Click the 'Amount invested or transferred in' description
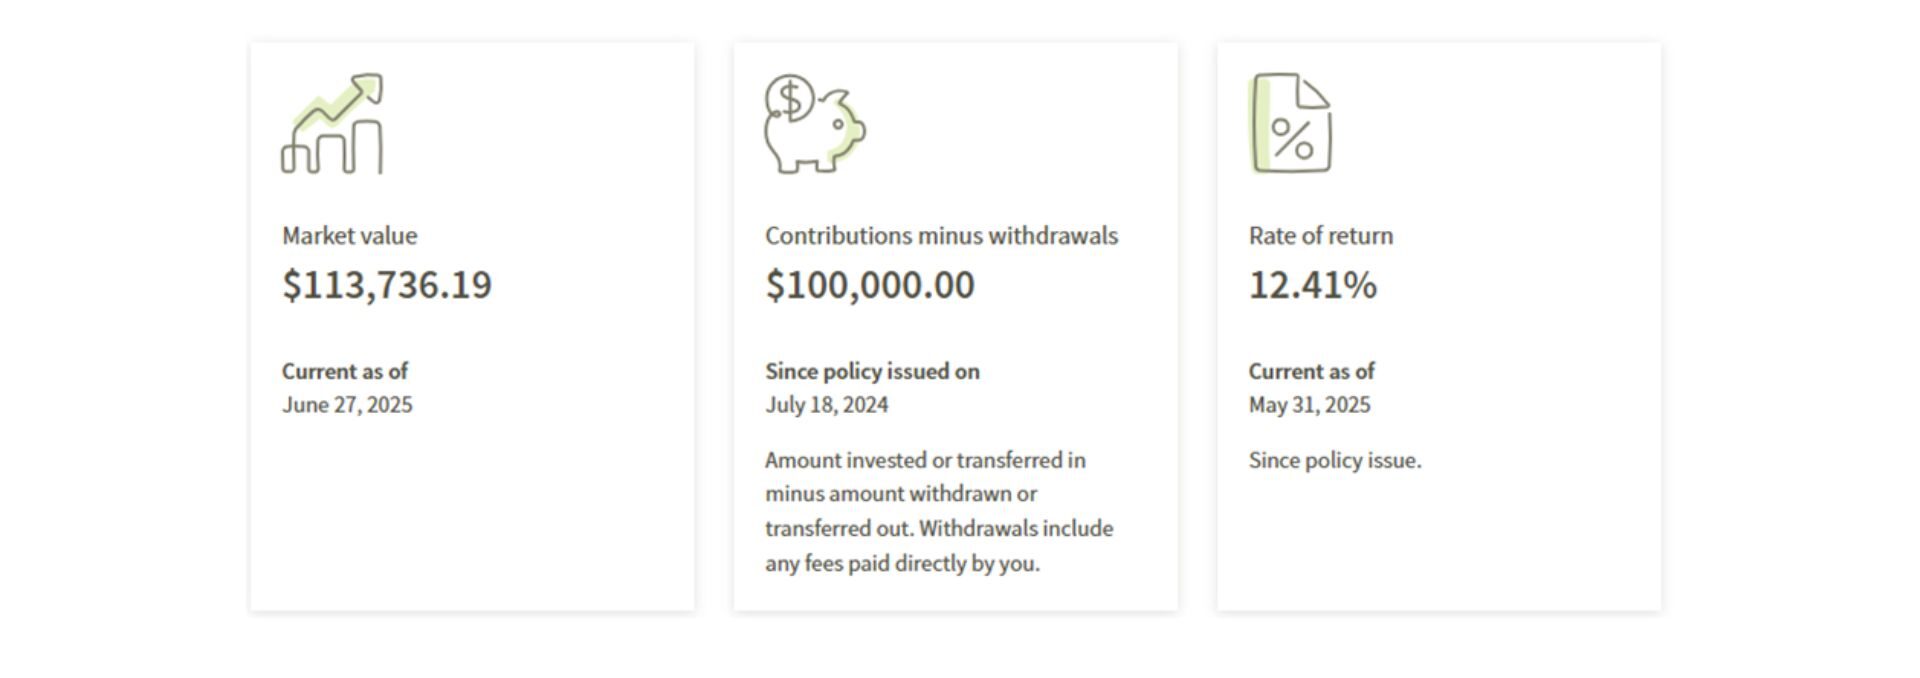Screen dimensions: 1920x678 (x=926, y=460)
